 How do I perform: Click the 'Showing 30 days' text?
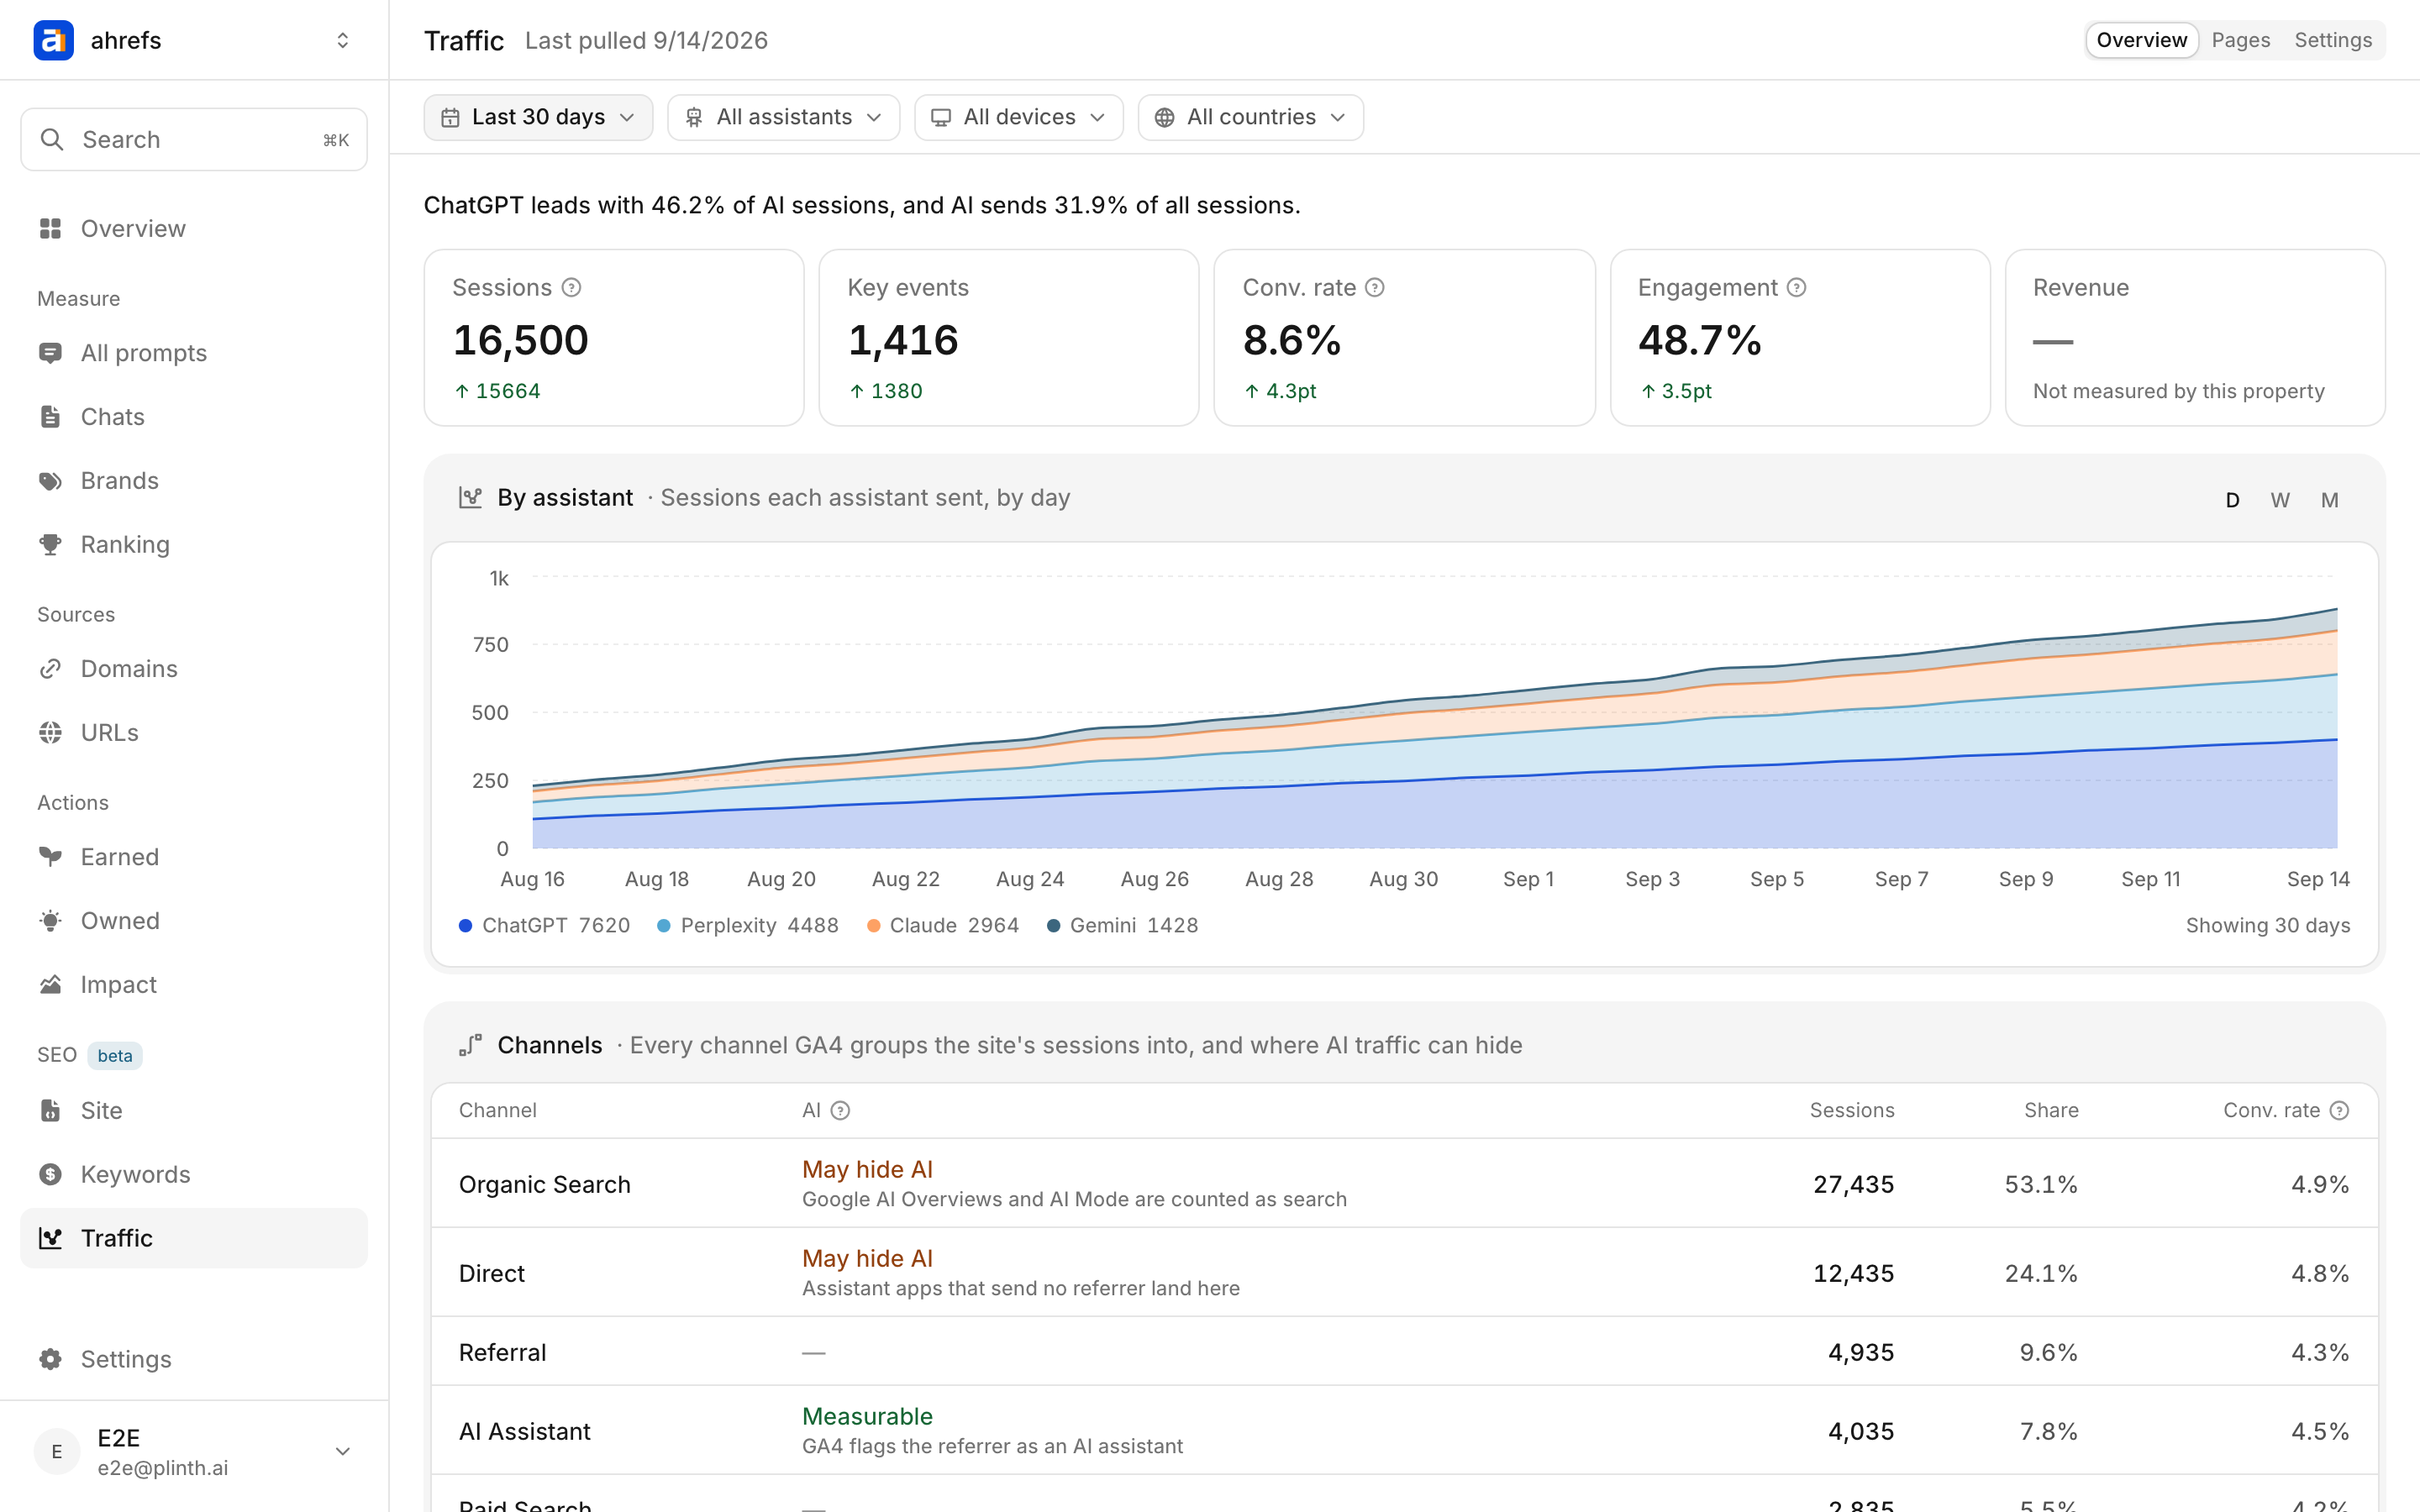[2268, 926]
